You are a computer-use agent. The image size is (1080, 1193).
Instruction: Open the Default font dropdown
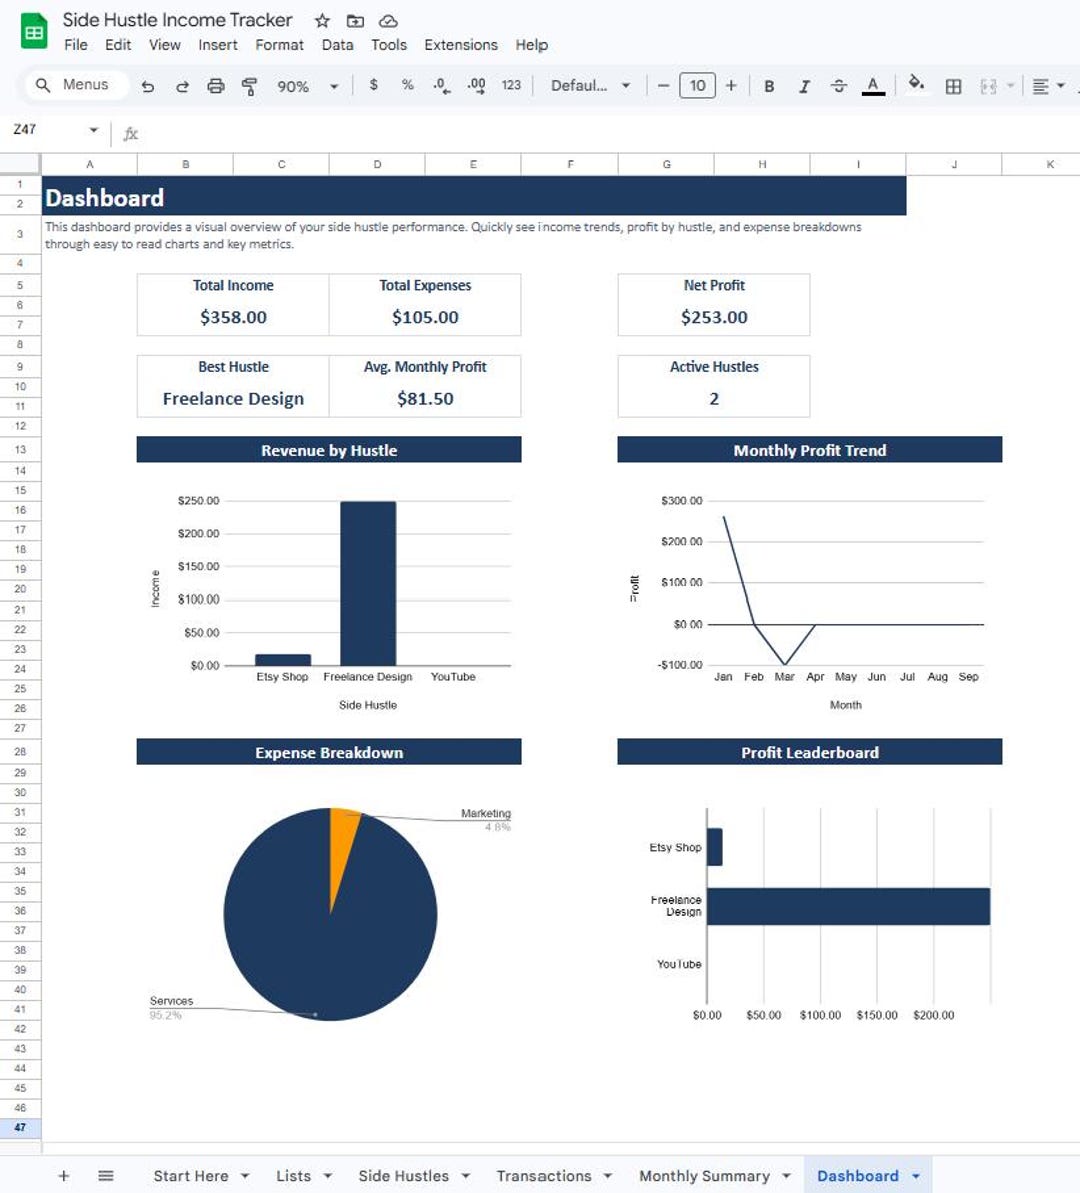591,86
